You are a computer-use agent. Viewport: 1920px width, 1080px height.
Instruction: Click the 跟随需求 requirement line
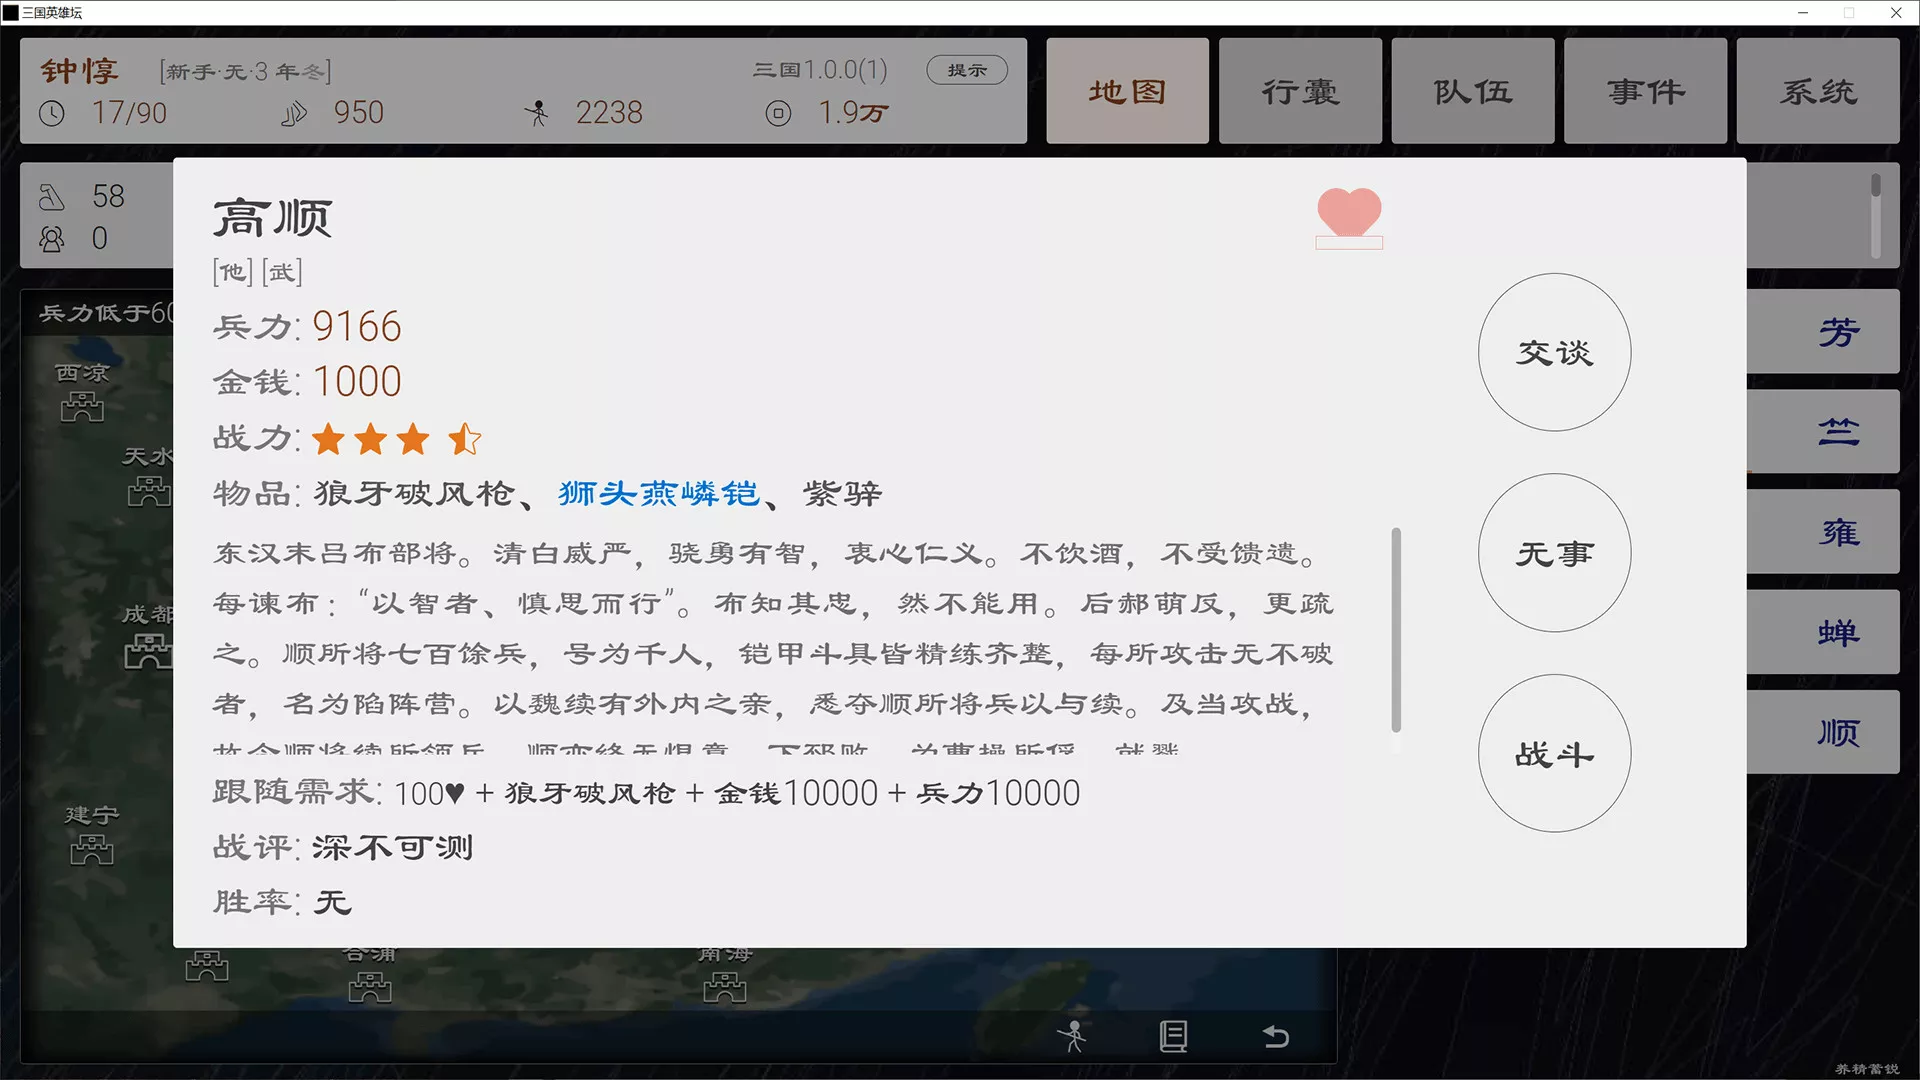click(x=646, y=793)
